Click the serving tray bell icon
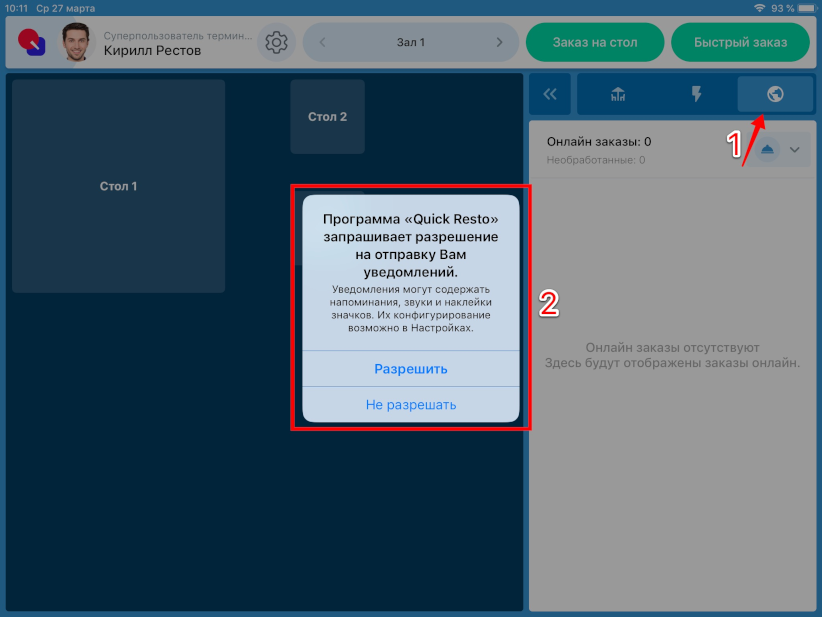Viewport: 822px width, 617px height. pyautogui.click(x=767, y=150)
